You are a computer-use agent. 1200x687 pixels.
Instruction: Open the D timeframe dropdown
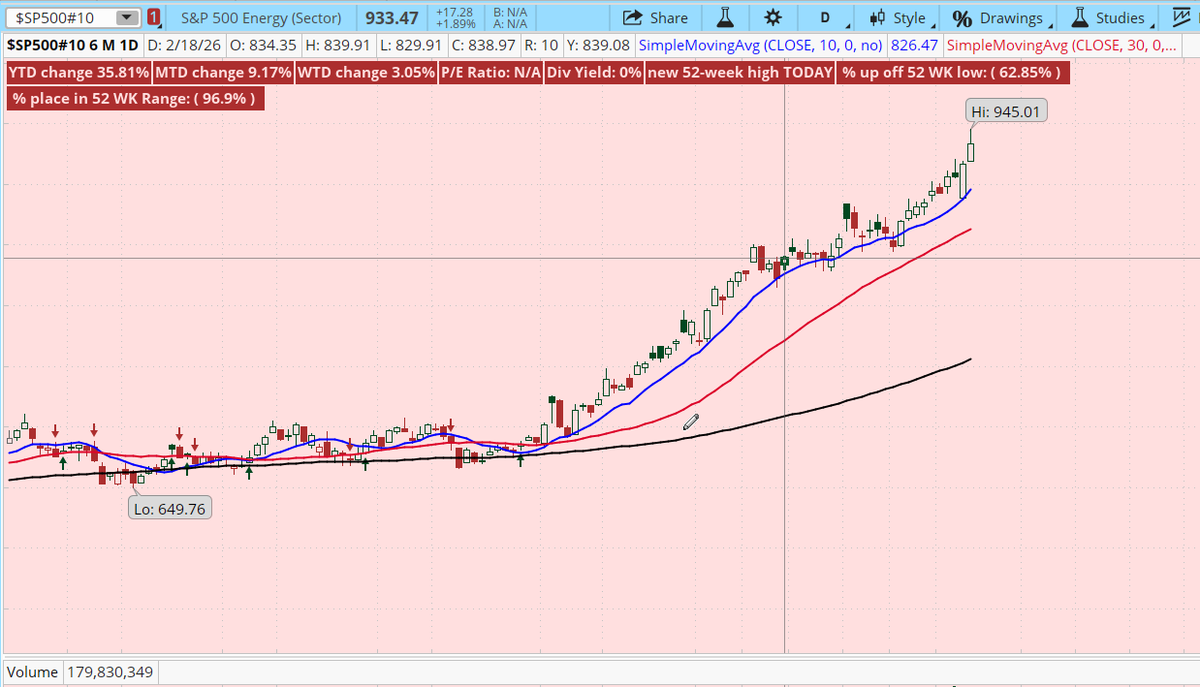pos(832,18)
